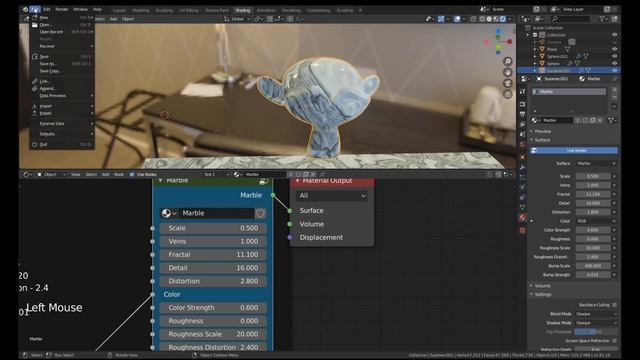
Task: Select the Marble material slot
Action: (x=569, y=92)
